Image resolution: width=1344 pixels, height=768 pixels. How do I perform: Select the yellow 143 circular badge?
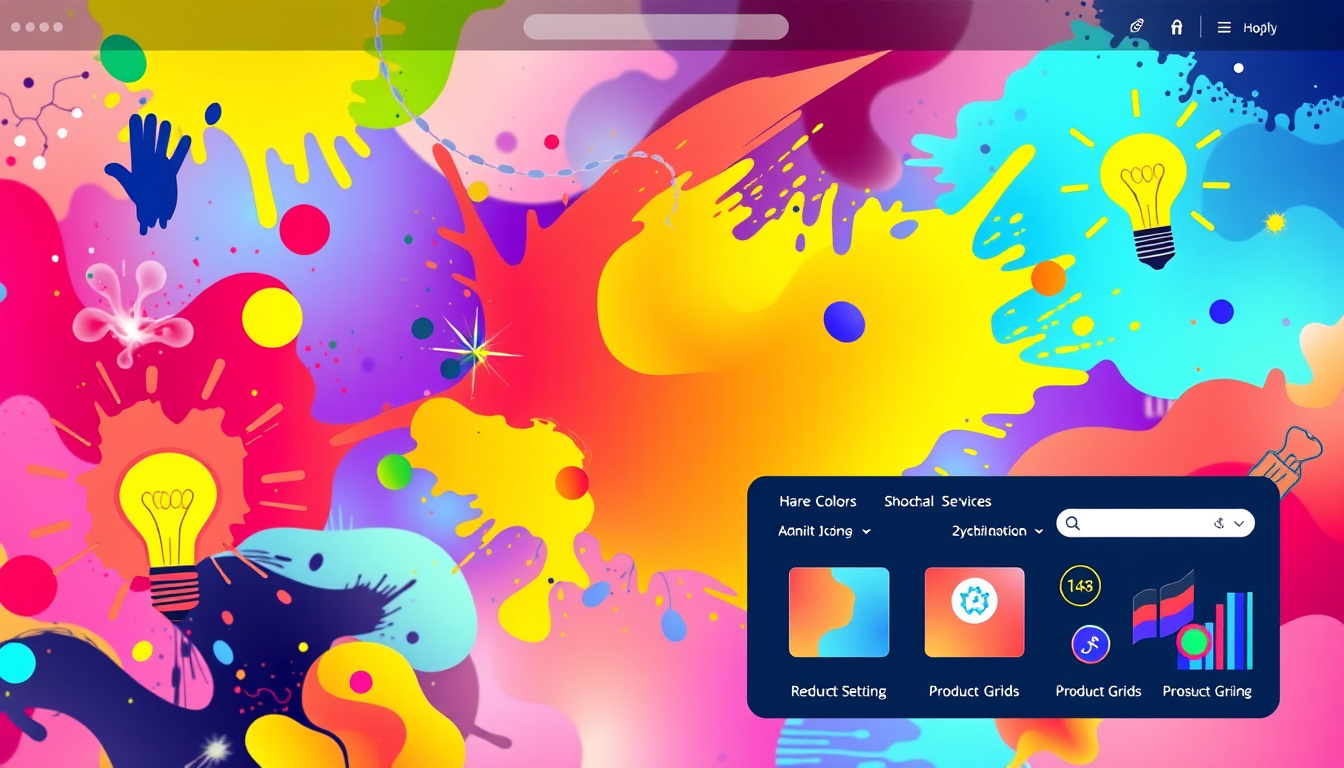[1080, 586]
